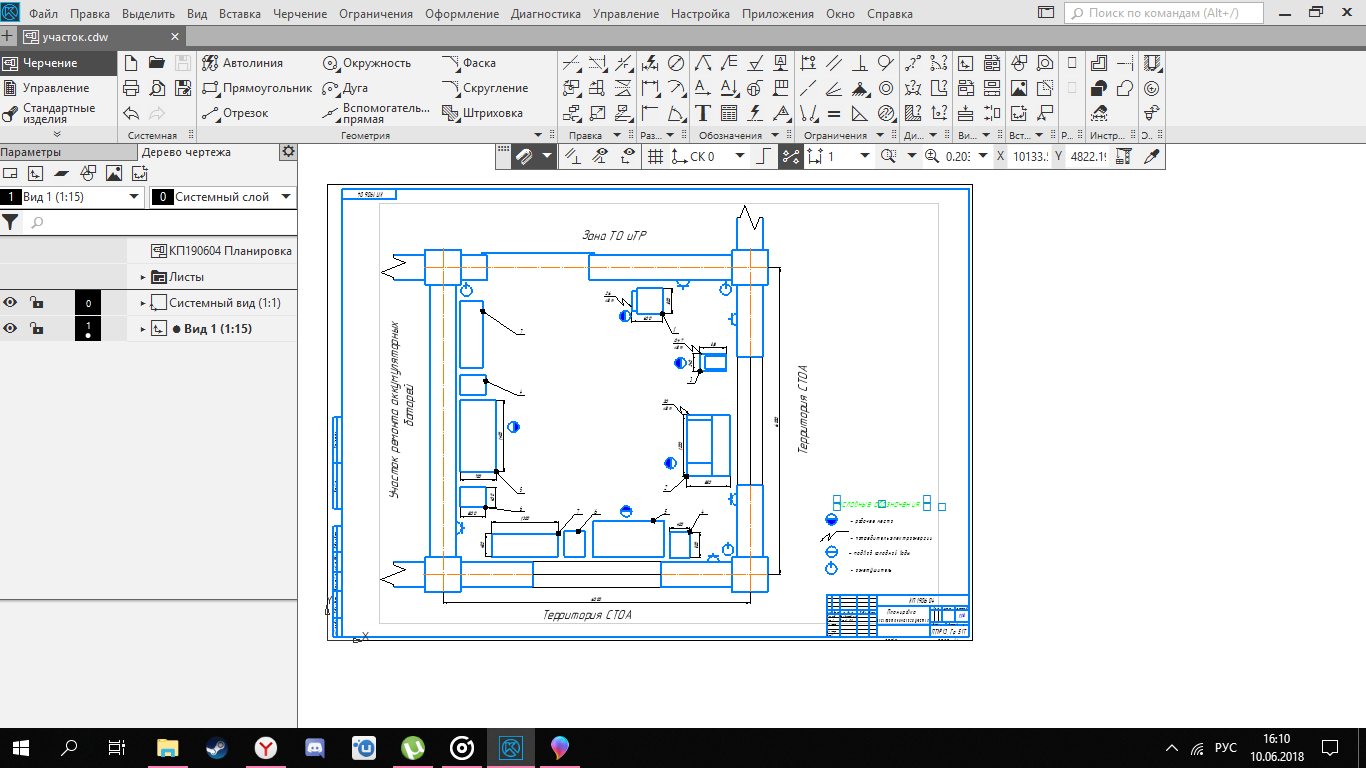Click the command search field
Screen dimensions: 1366x768
coord(1163,14)
